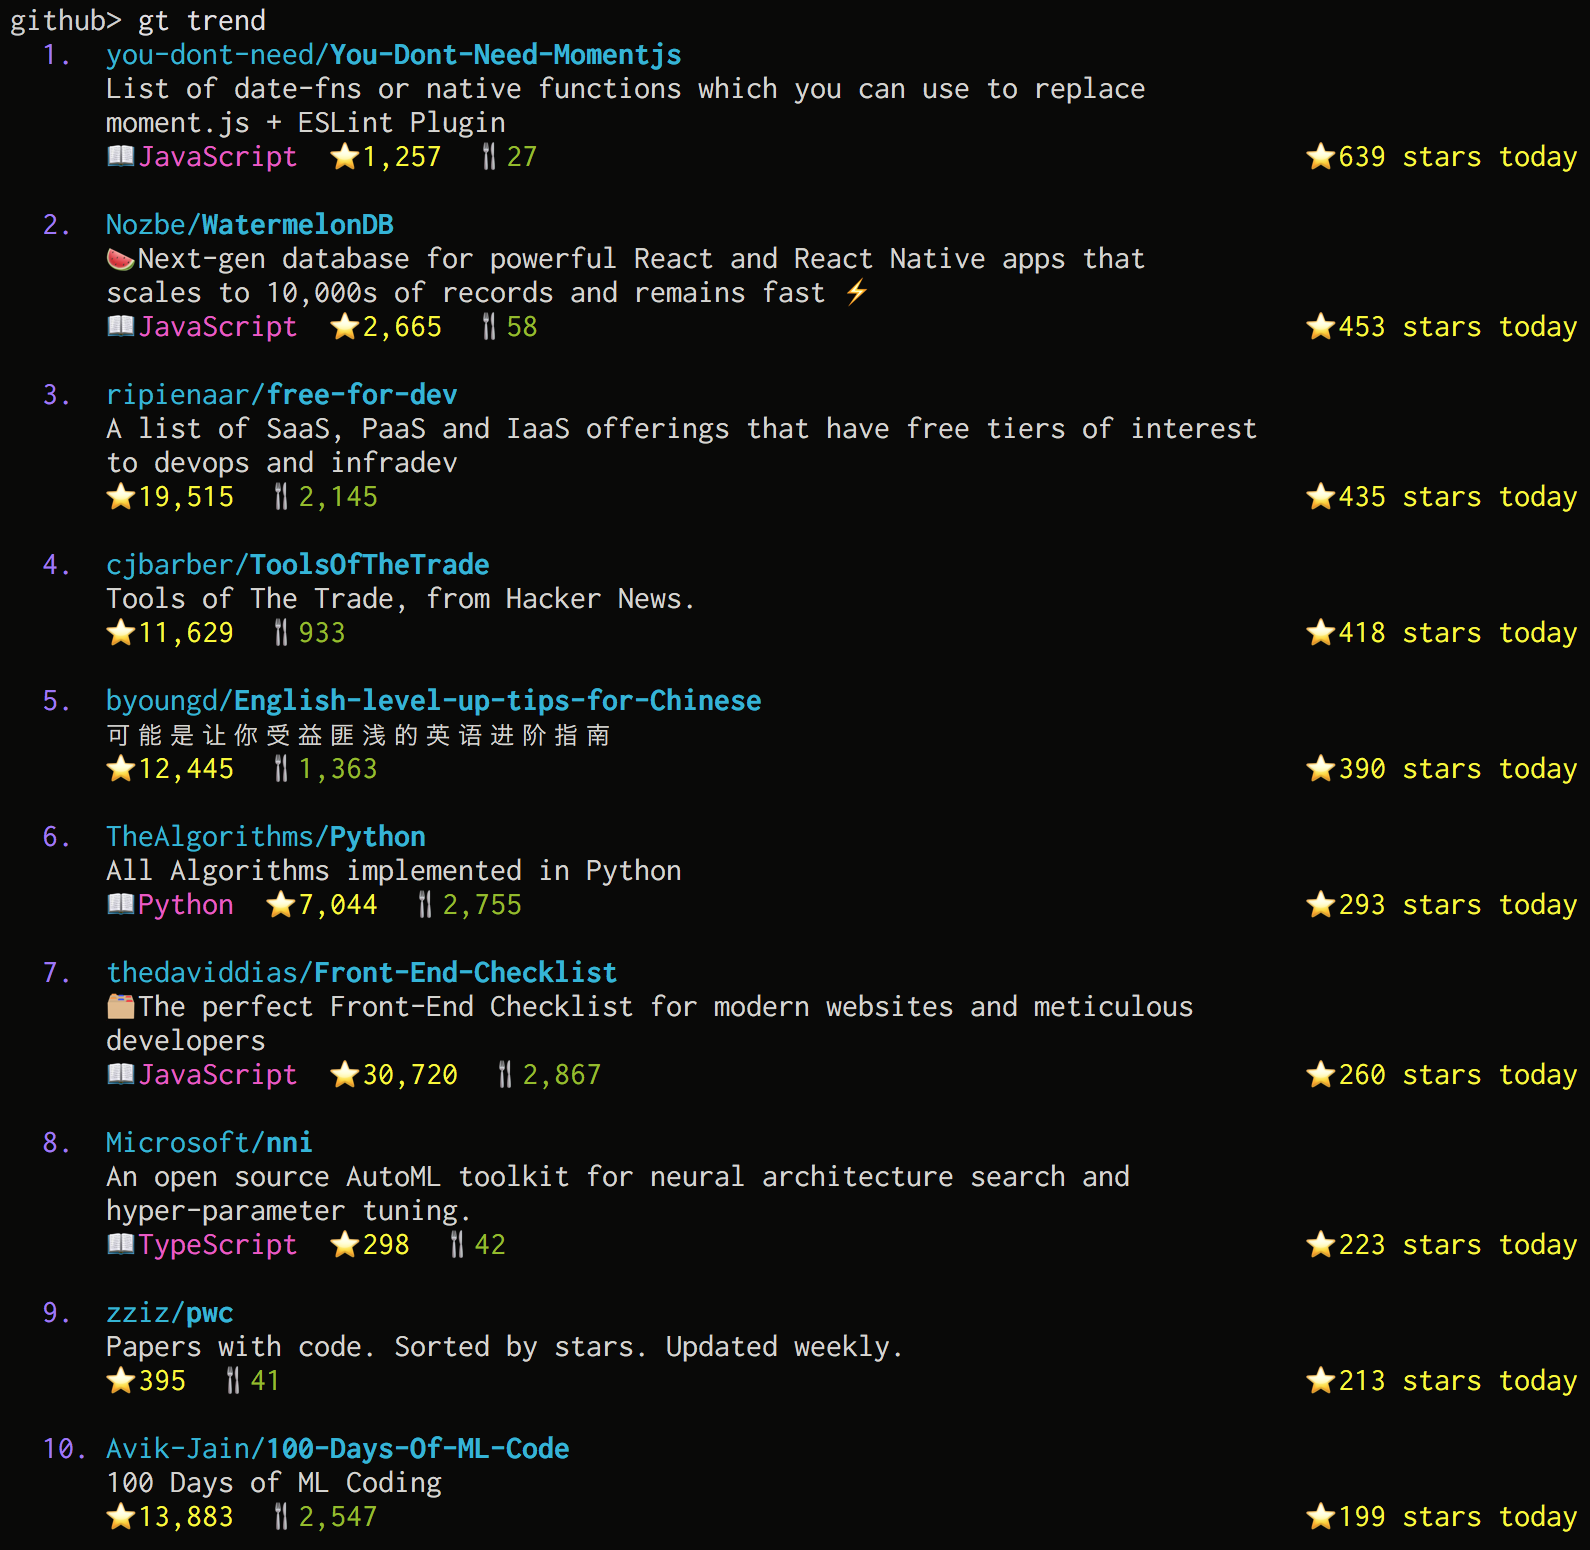Click fork icon next to 2,867
Screen dimensions: 1590x1550
(505, 1074)
